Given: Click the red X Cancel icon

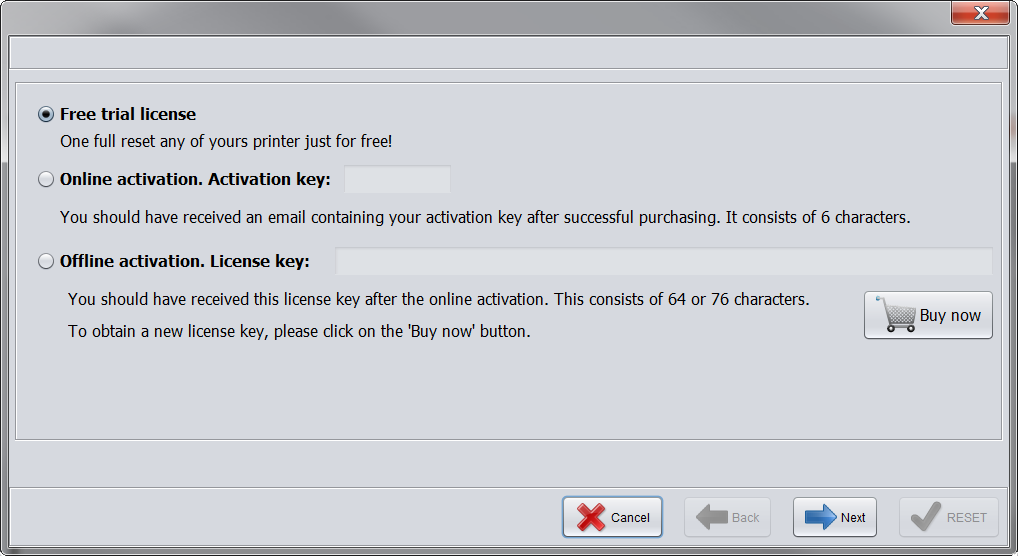Looking at the screenshot, I should click(x=591, y=518).
